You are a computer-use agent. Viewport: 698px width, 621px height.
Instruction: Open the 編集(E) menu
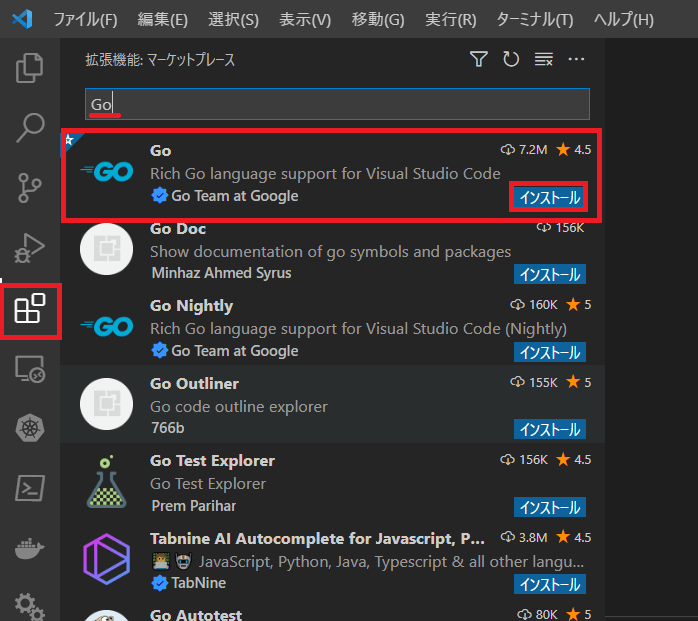coord(162,20)
